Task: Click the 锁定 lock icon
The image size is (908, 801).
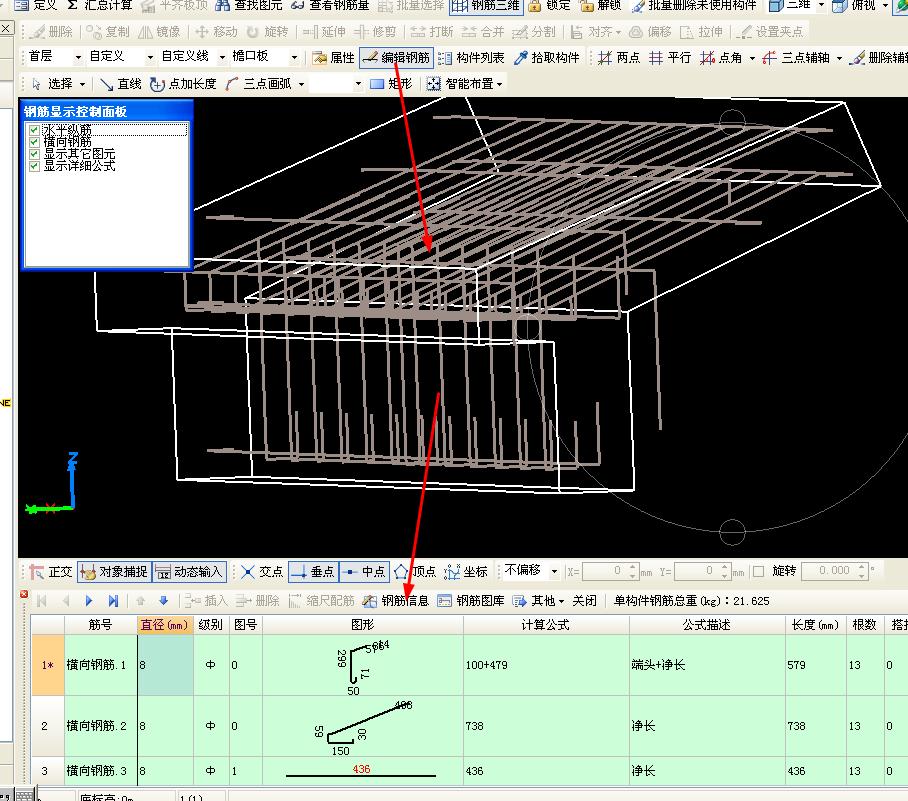Action: (x=535, y=6)
